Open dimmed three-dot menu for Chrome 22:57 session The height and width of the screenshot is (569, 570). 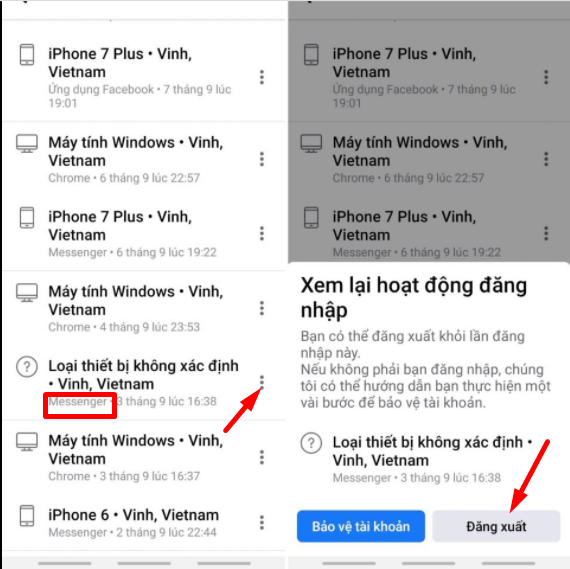click(546, 159)
